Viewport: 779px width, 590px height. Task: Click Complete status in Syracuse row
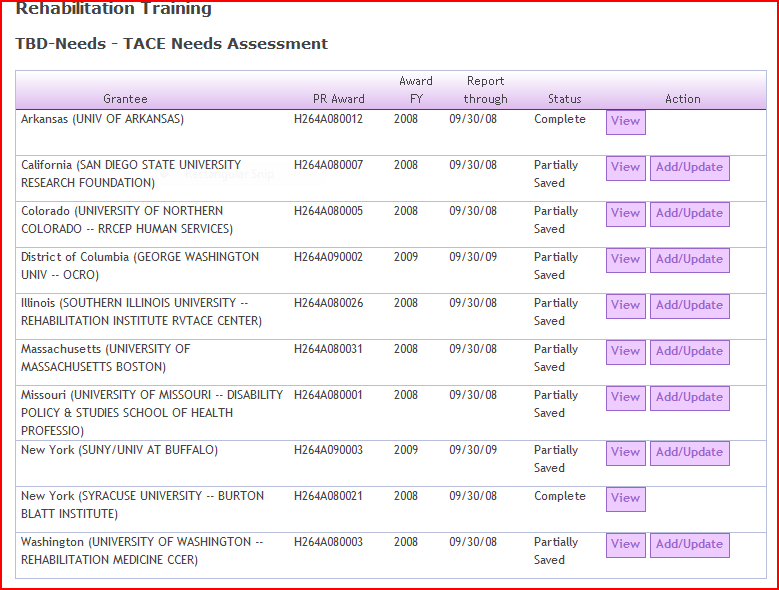tap(560, 496)
